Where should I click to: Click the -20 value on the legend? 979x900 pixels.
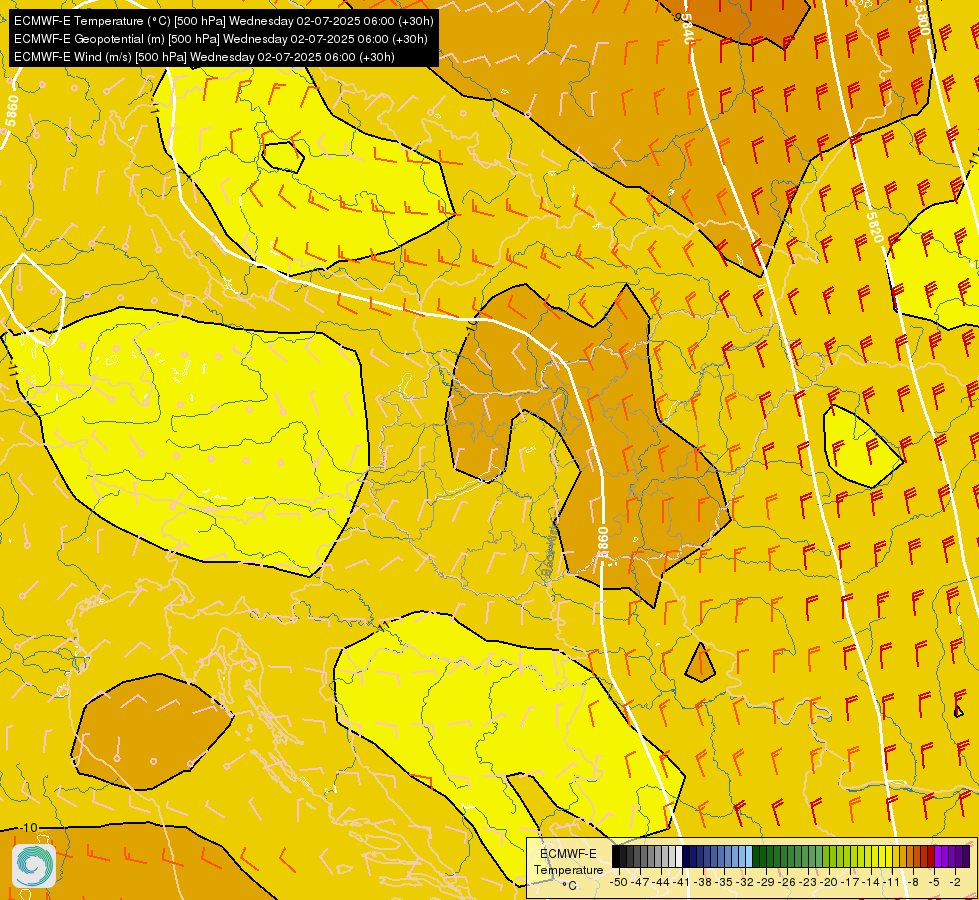pyautogui.click(x=829, y=882)
